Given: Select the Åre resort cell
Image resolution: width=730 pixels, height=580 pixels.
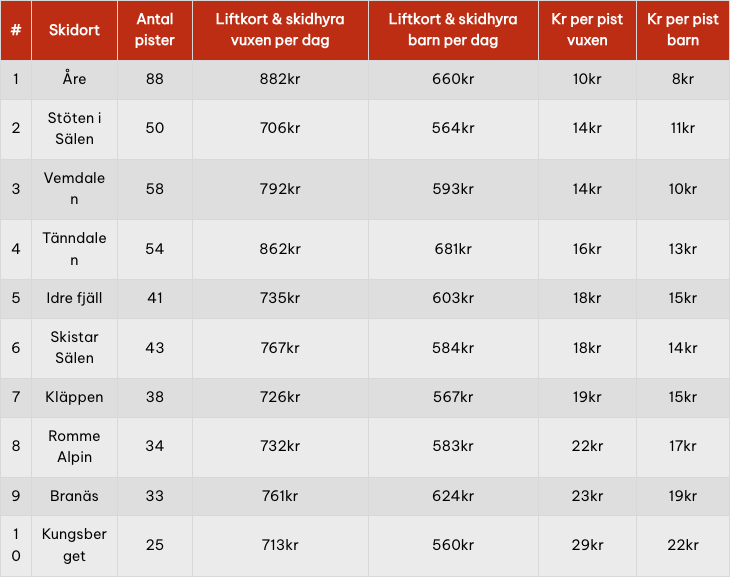Looking at the screenshot, I should pyautogui.click(x=74, y=79).
